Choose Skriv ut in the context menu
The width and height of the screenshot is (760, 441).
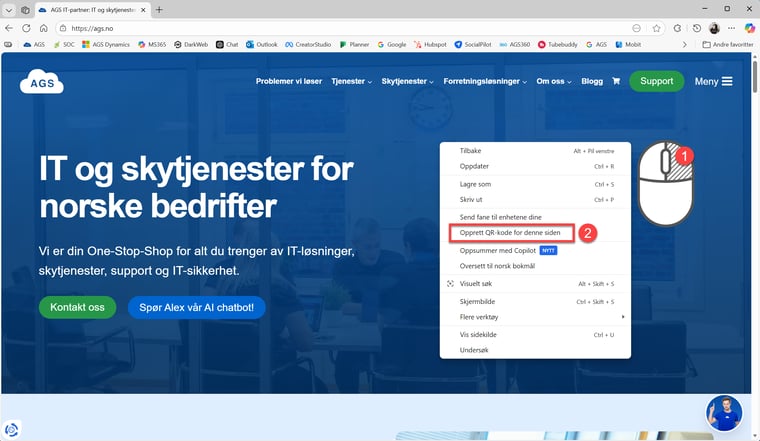[x=535, y=199]
